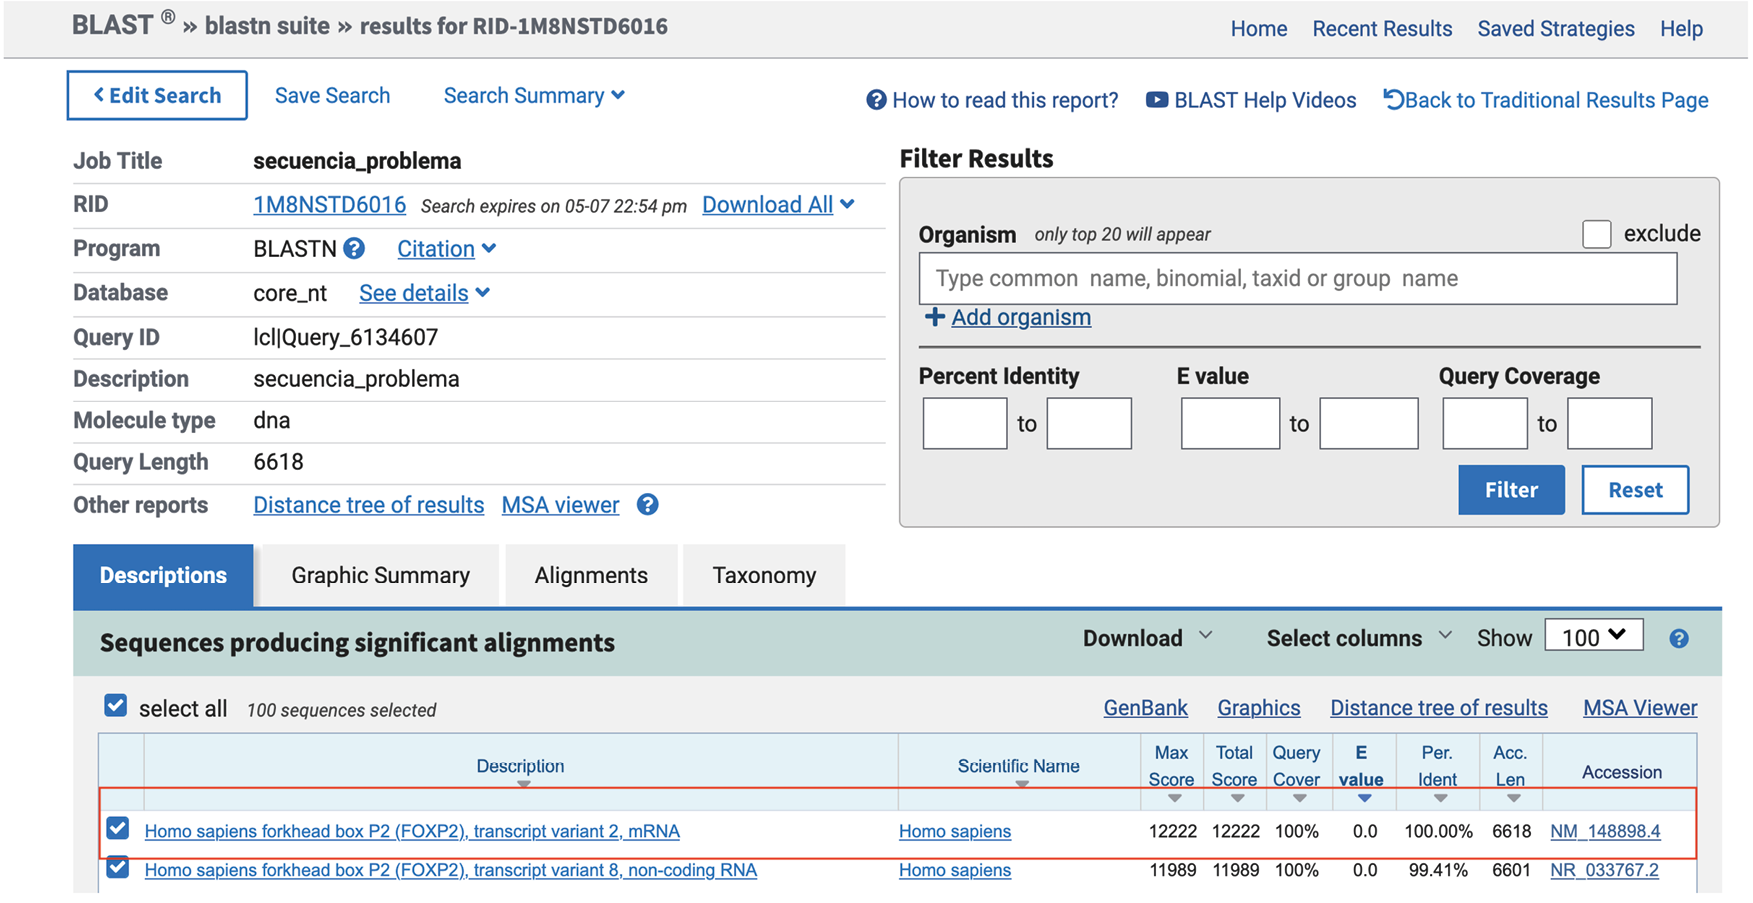
Task: Expand the Select columns menu
Action: pyautogui.click(x=1358, y=638)
